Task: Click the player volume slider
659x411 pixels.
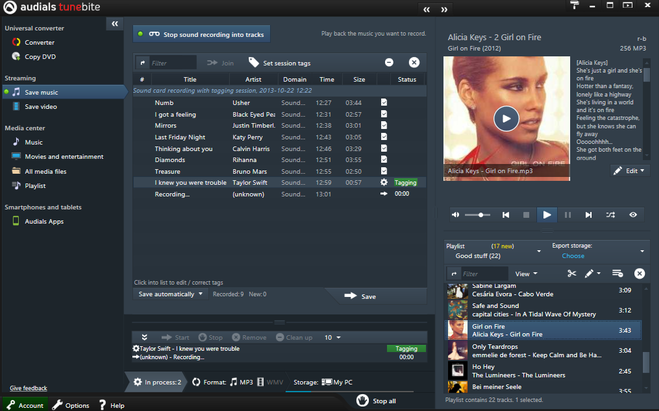Action: point(480,214)
